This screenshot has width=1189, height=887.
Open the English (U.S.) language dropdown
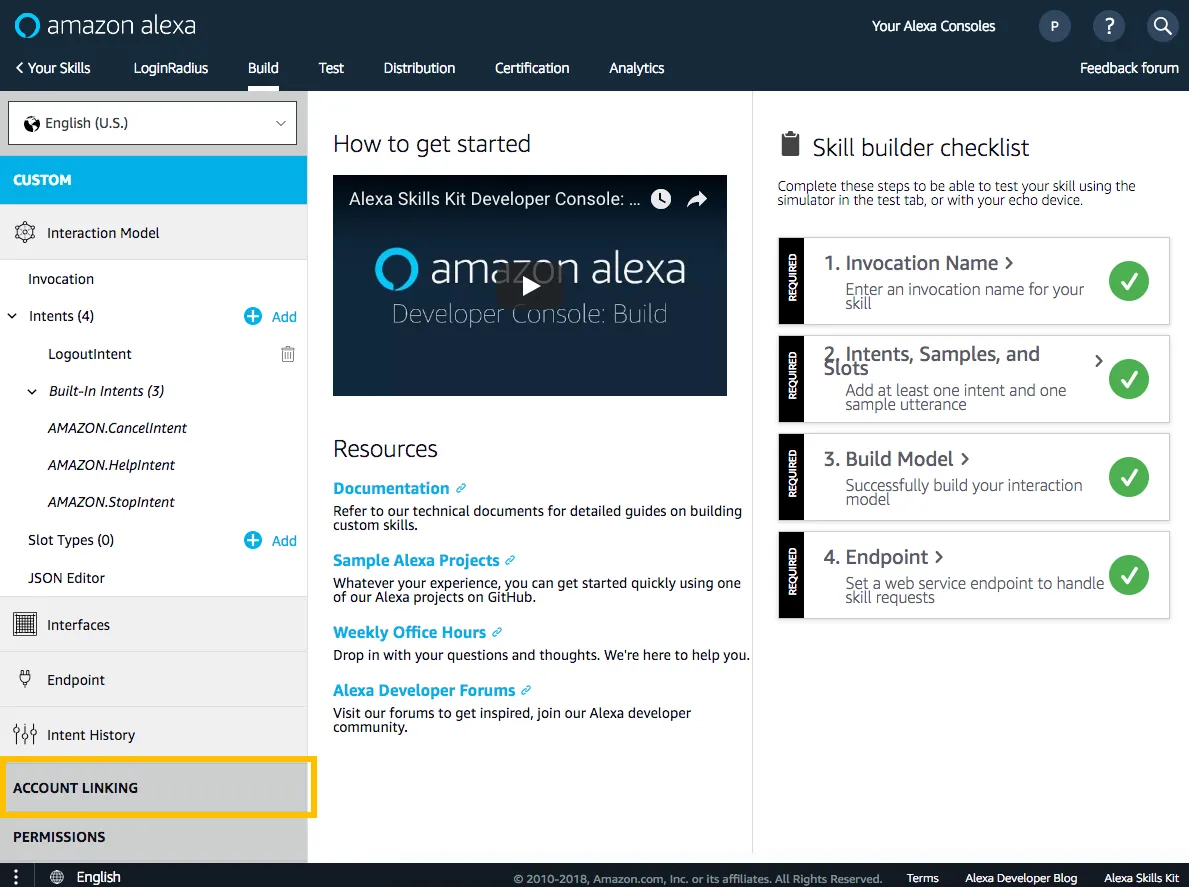click(x=153, y=123)
